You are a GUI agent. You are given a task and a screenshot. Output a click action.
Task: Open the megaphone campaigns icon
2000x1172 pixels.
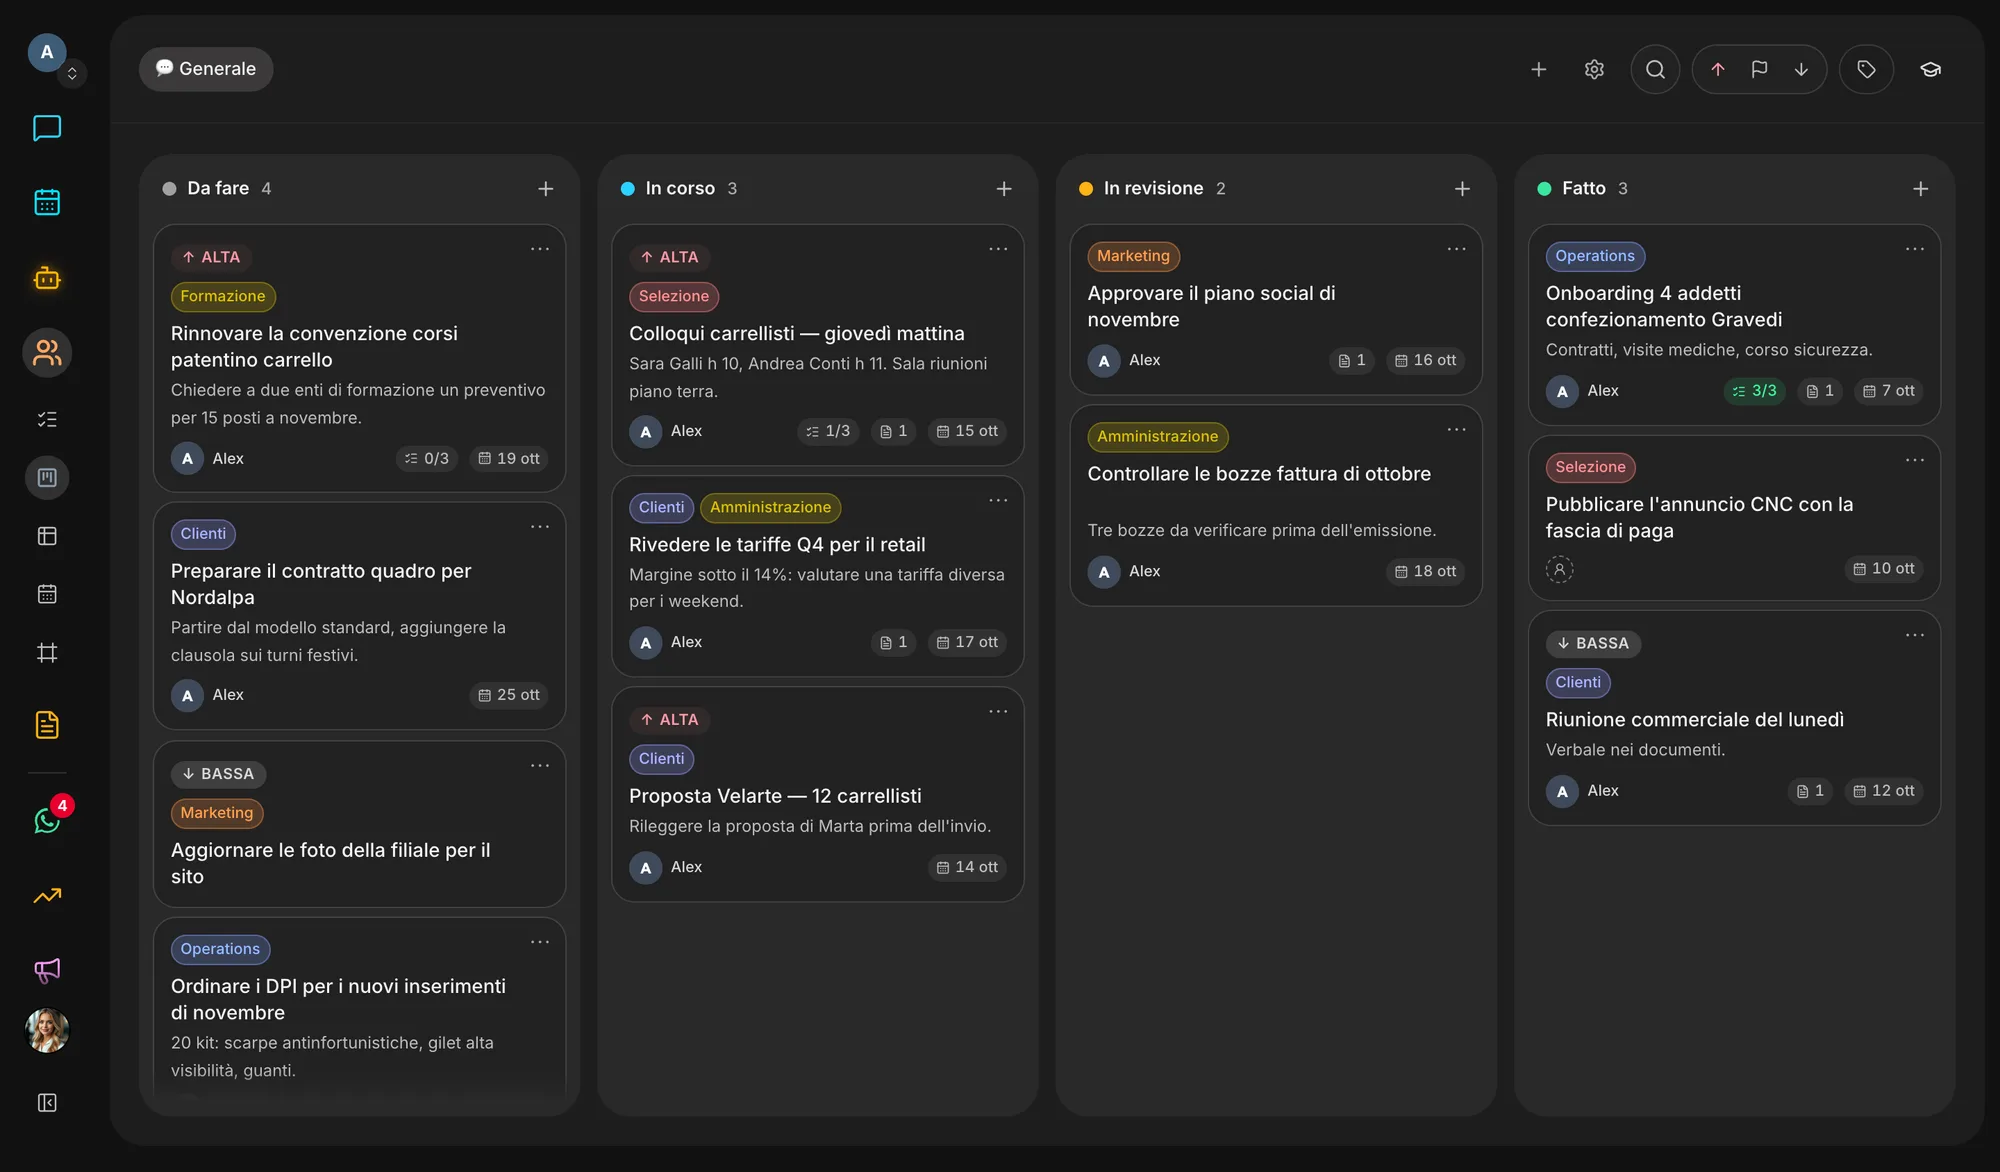[x=47, y=969]
